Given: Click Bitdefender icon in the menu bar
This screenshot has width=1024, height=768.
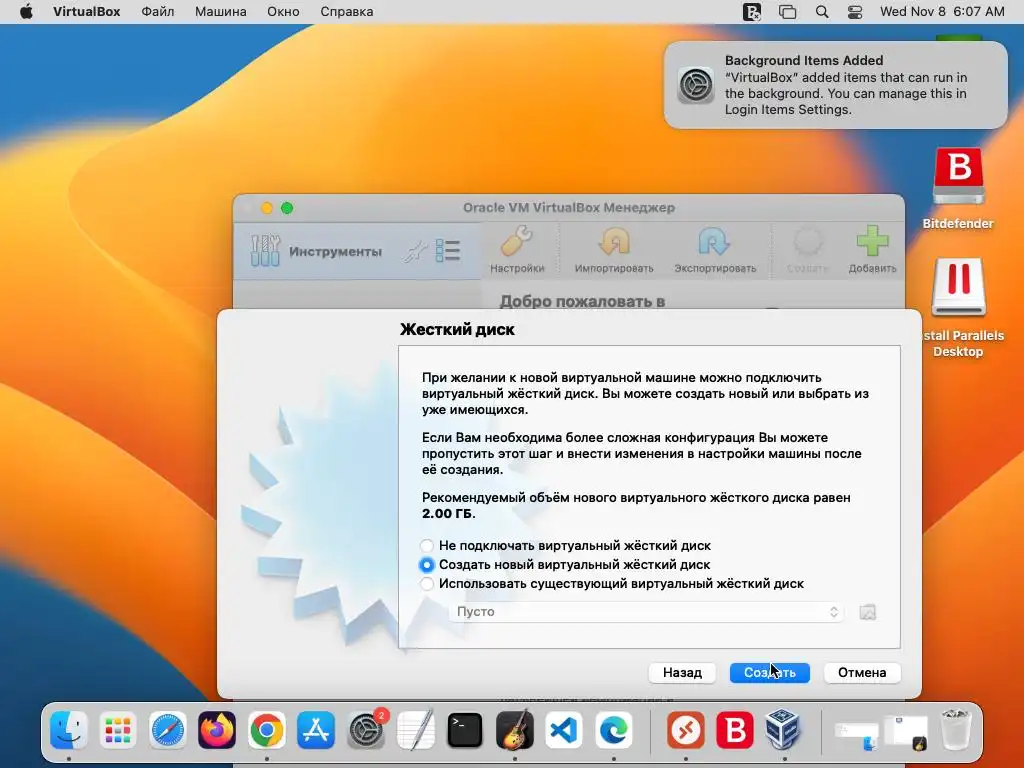Looking at the screenshot, I should [x=752, y=12].
